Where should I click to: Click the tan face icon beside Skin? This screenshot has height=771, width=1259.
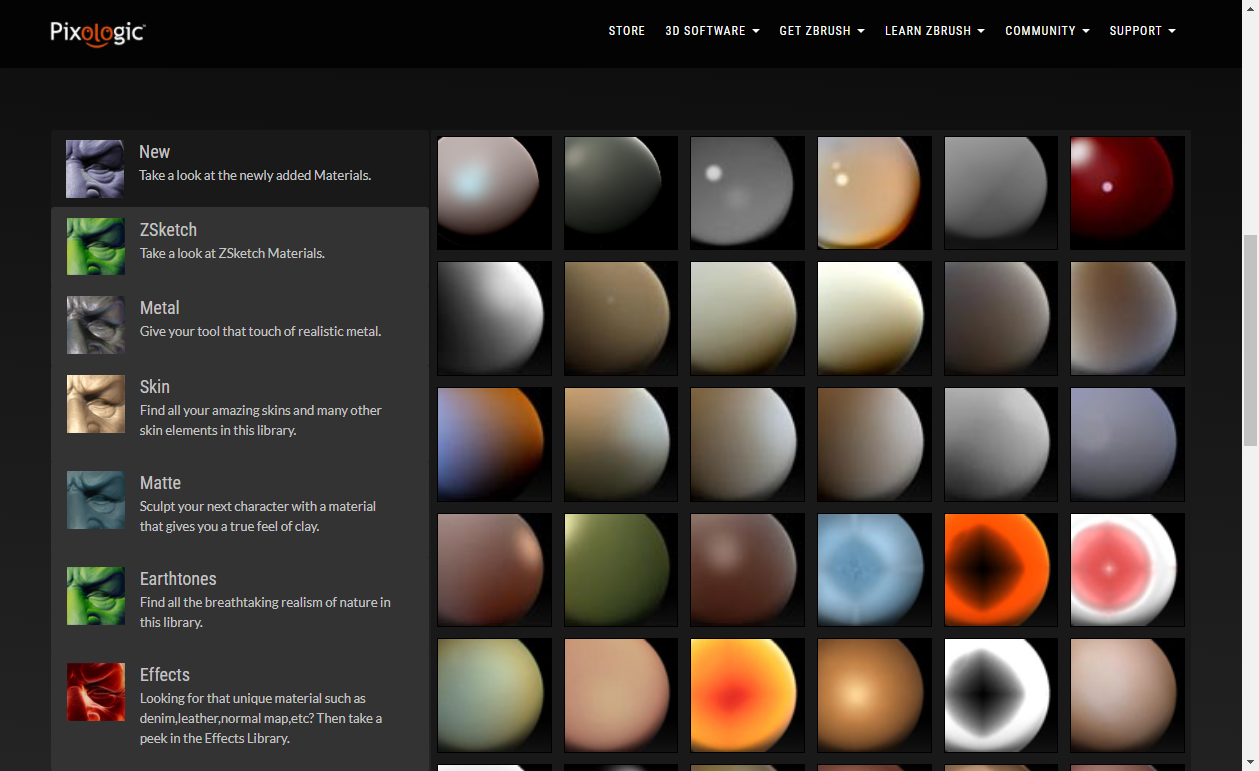pyautogui.click(x=95, y=404)
